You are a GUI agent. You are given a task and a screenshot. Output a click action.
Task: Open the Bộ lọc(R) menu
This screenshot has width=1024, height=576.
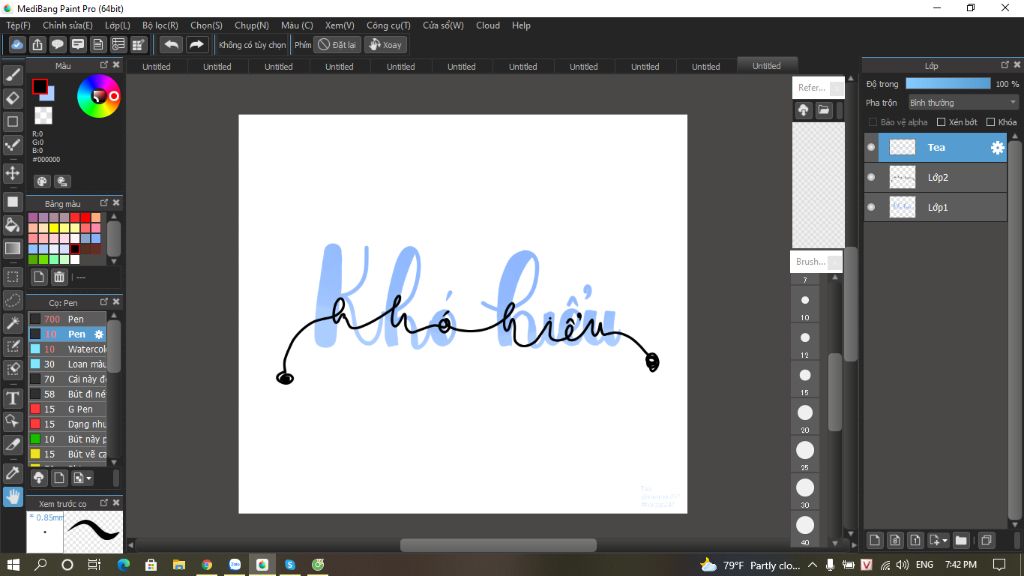160,25
